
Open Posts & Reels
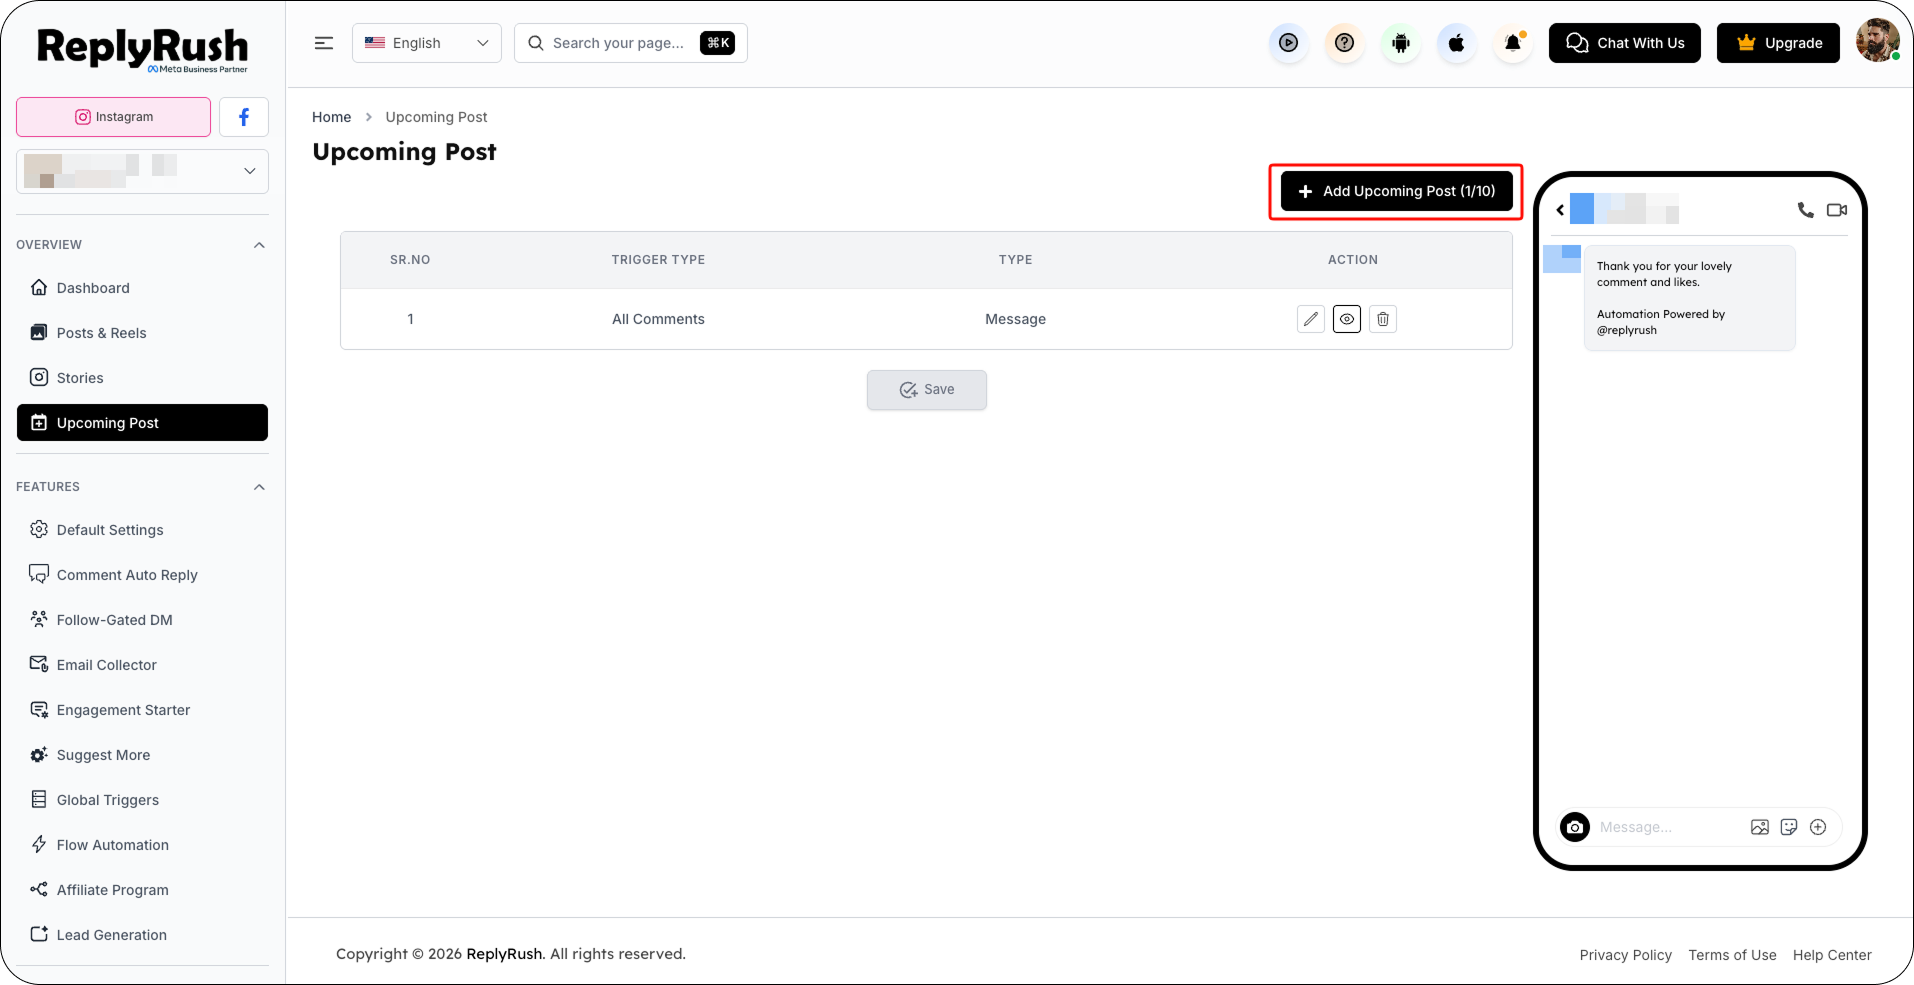tap(142, 333)
